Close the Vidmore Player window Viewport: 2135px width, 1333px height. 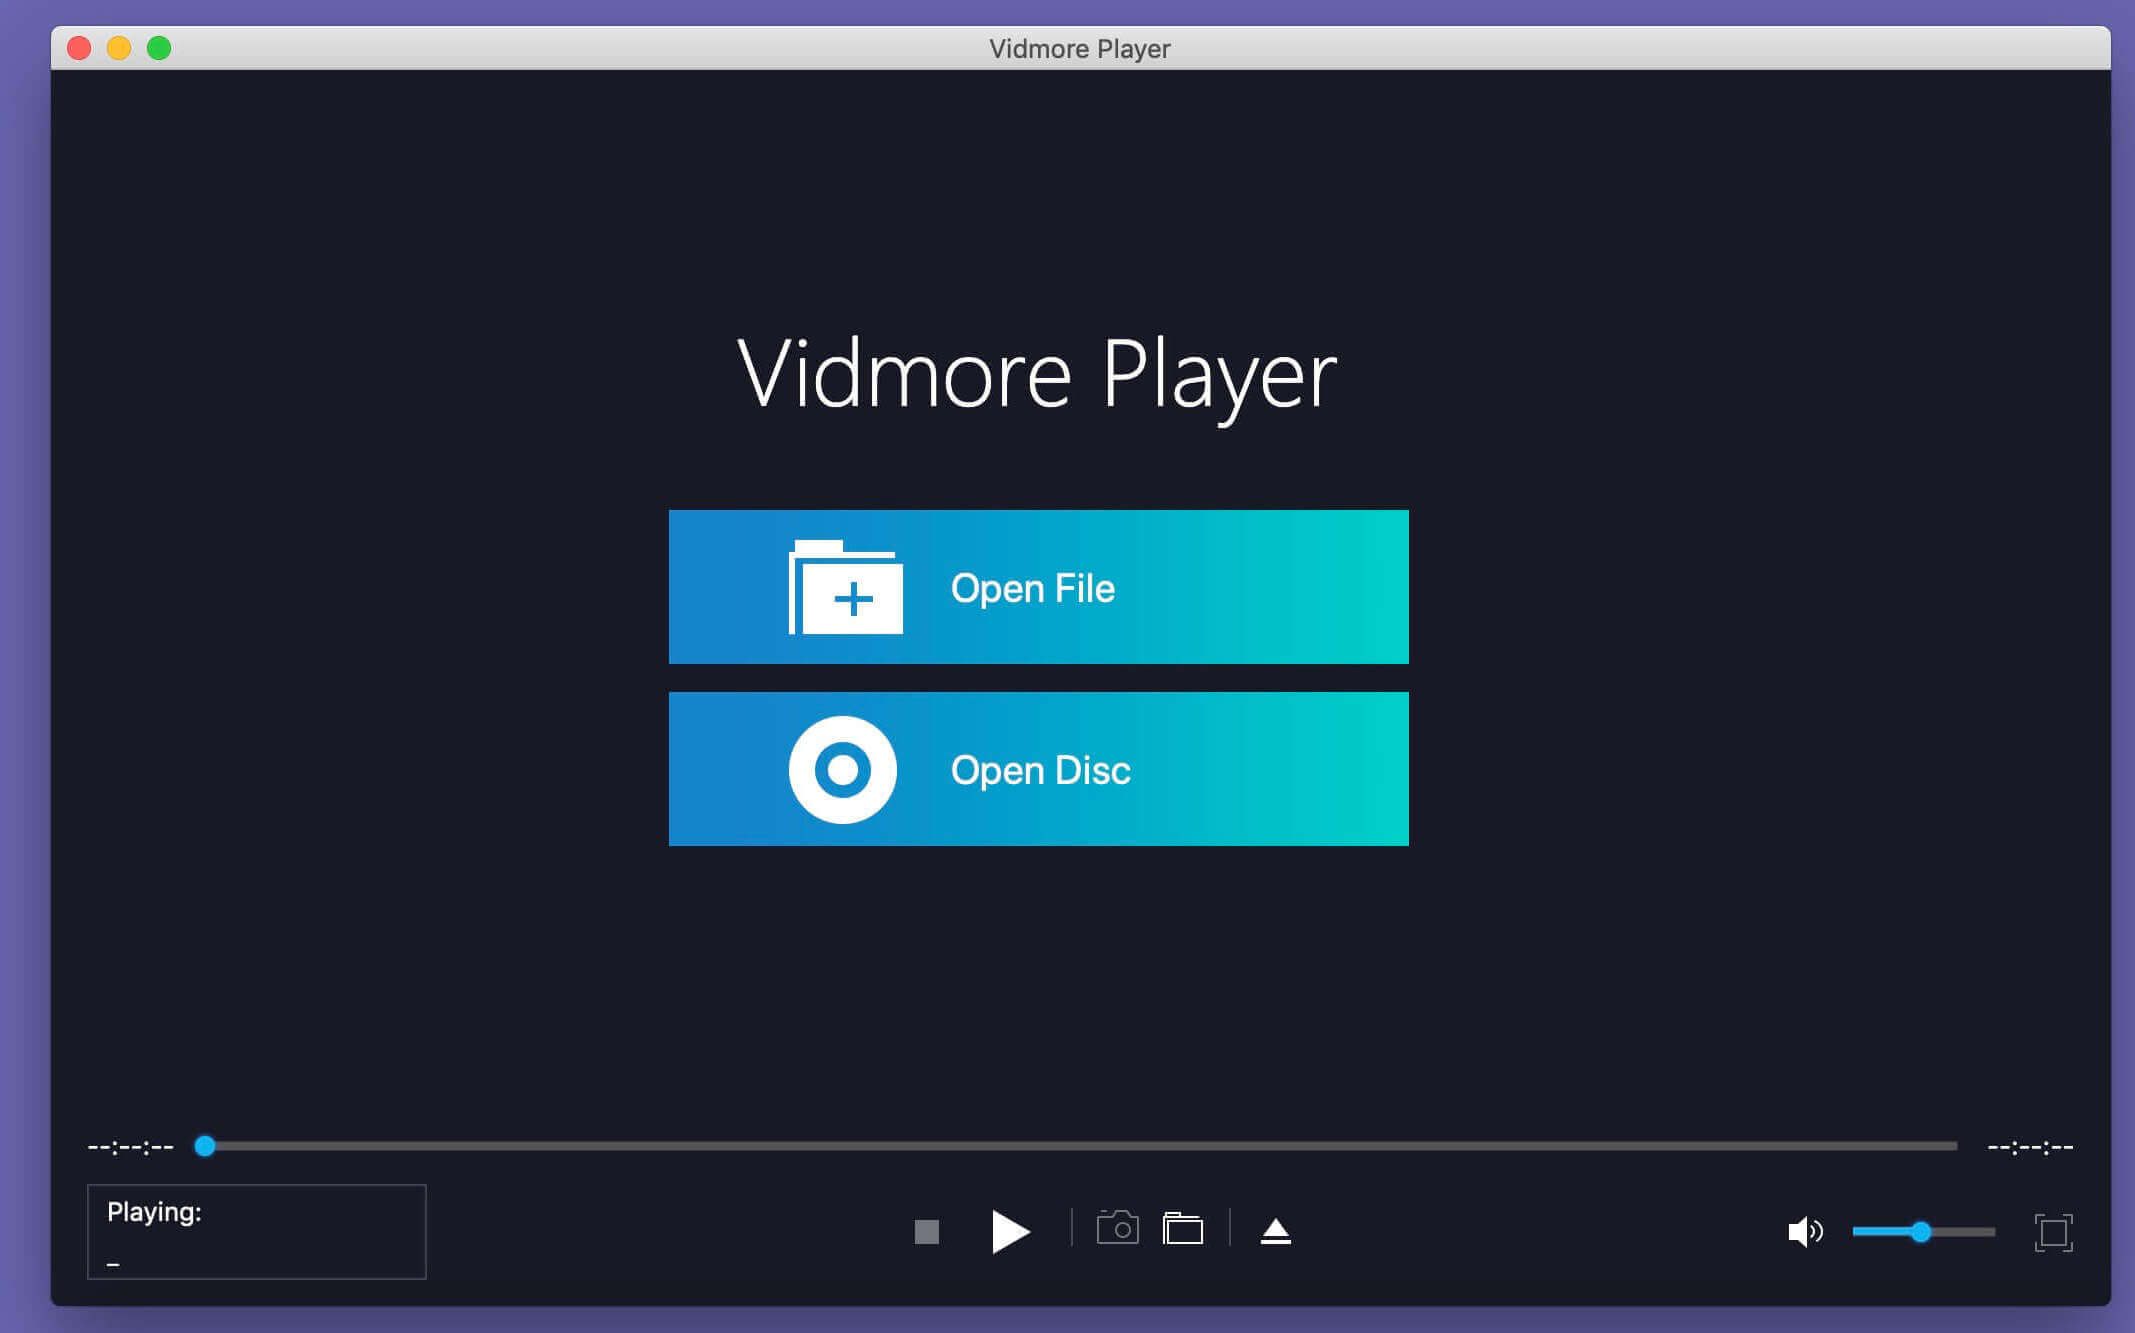[79, 48]
